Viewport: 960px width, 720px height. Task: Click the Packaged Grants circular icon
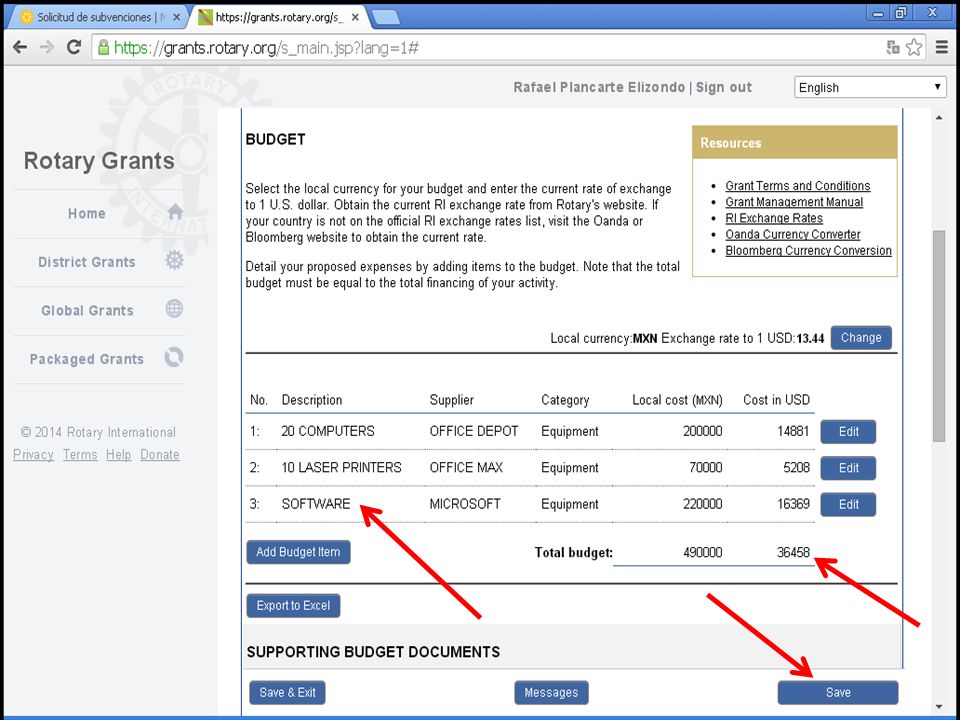[x=174, y=357]
